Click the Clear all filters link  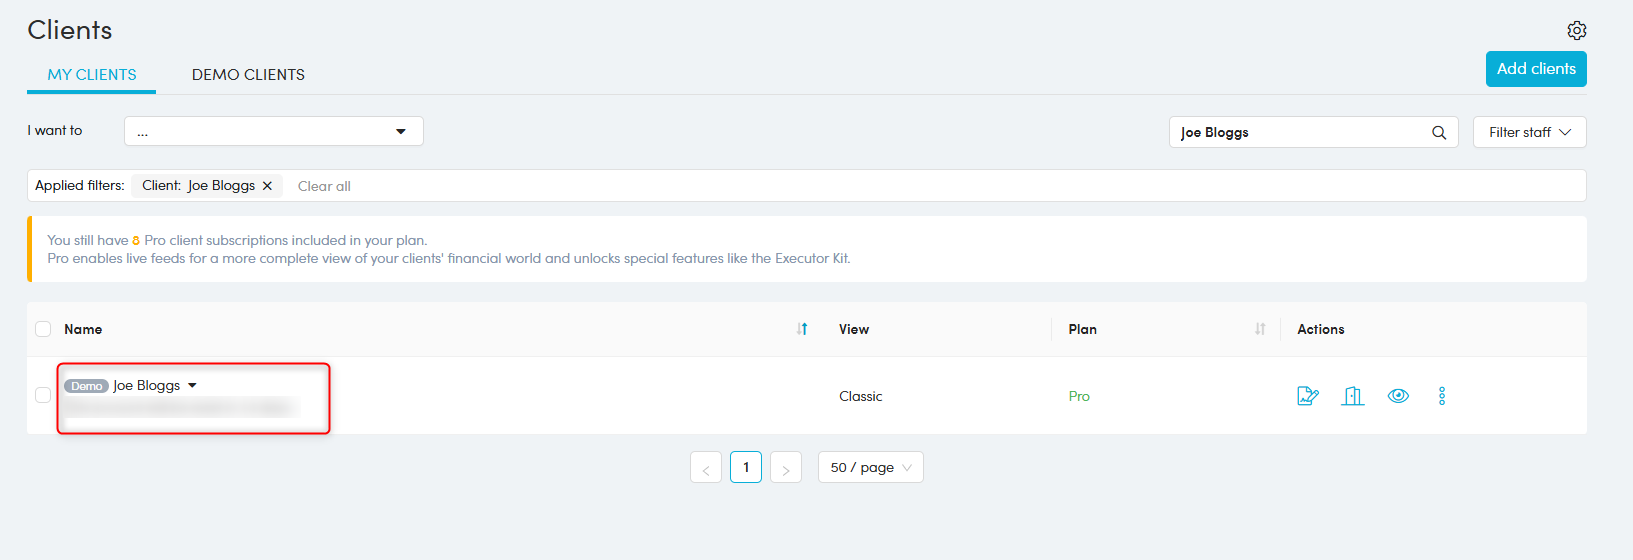pos(324,186)
